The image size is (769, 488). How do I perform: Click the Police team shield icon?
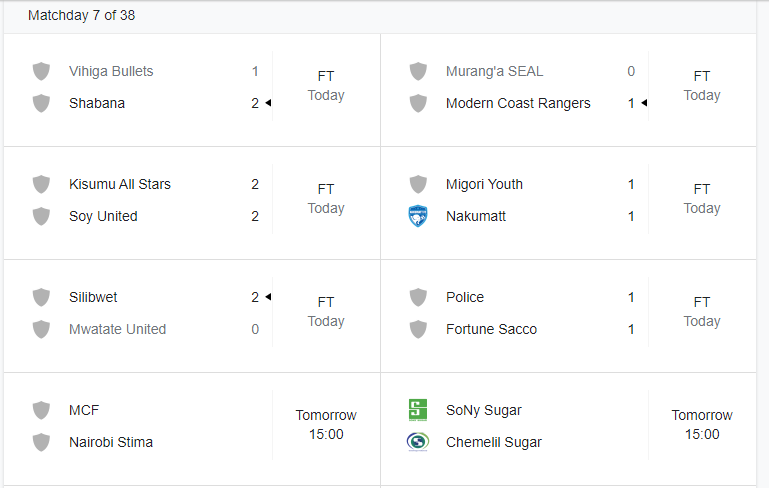[418, 297]
